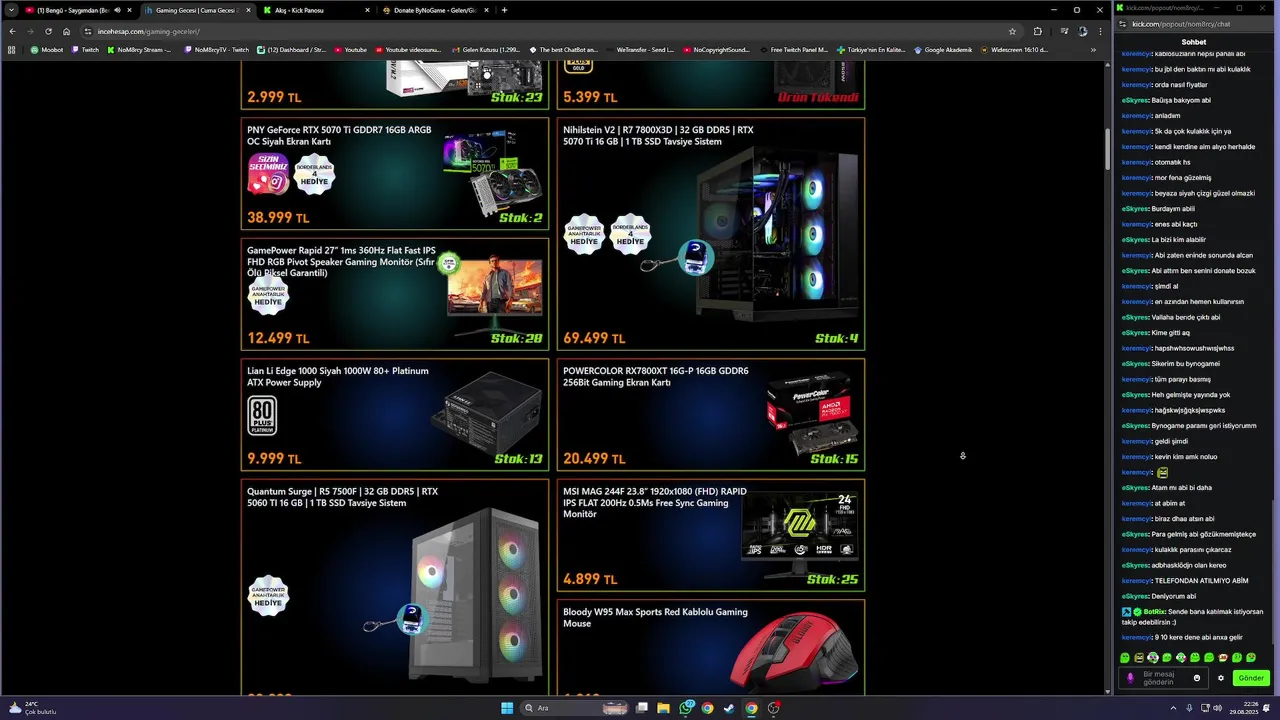Open the POWERCOLOR RX7800XT product
The image size is (1280, 720).
[x=711, y=415]
